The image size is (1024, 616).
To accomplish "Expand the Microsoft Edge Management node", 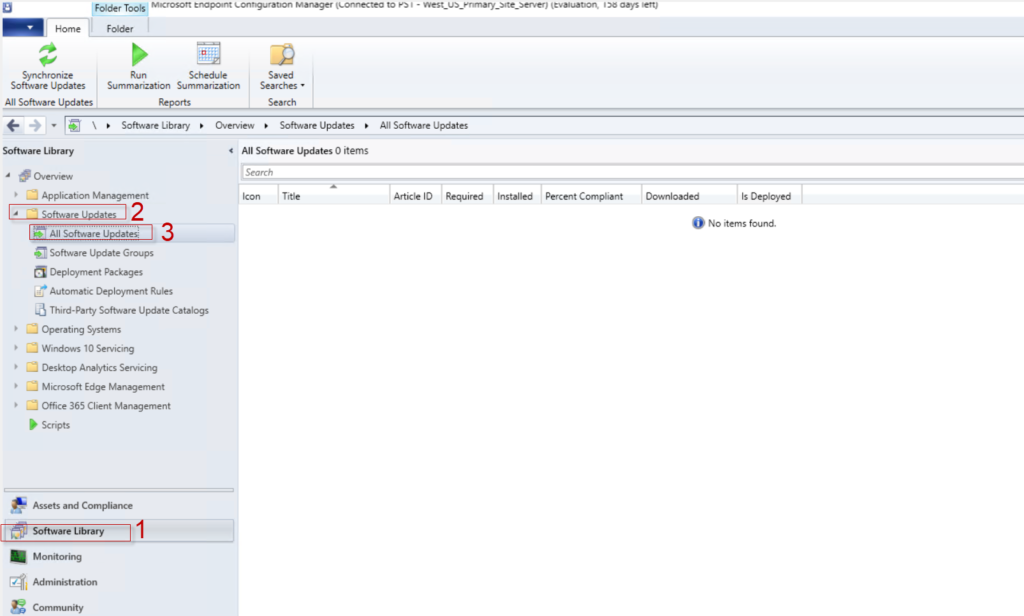I will (x=16, y=386).
